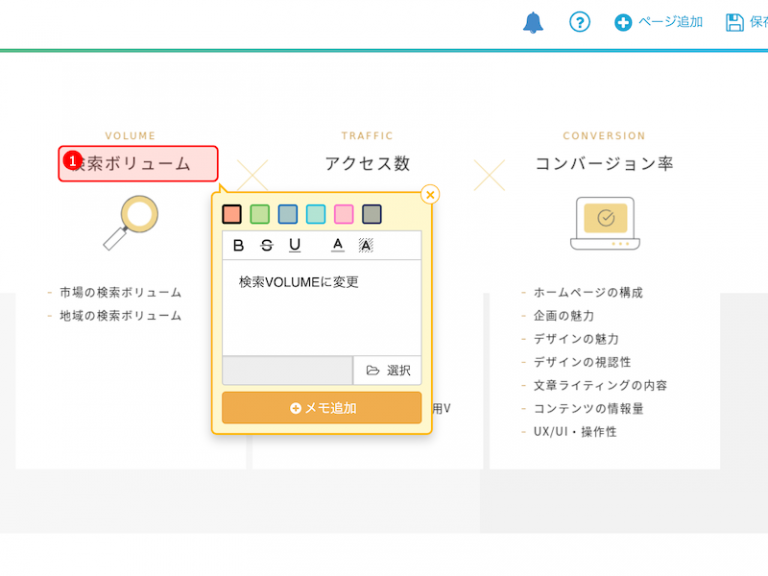Toggle strikethrough formatting in memo editor

(x=267, y=245)
